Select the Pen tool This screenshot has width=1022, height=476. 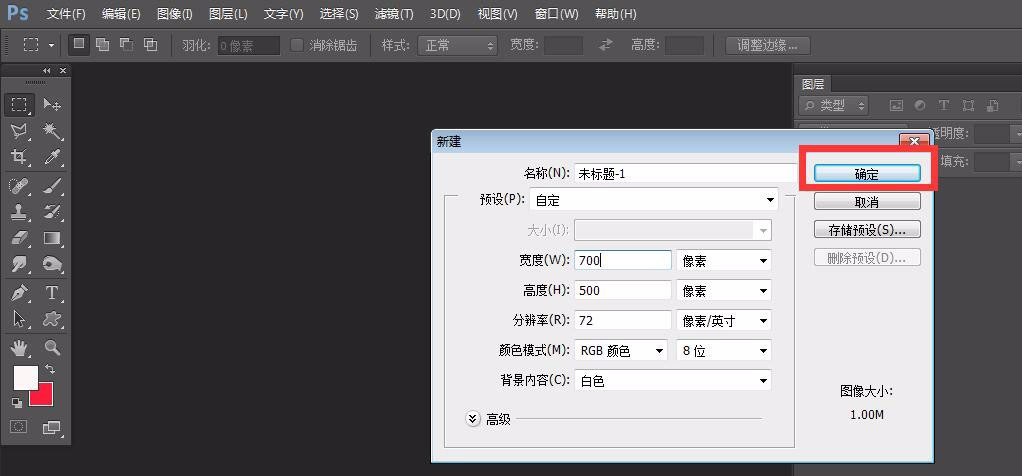point(19,293)
